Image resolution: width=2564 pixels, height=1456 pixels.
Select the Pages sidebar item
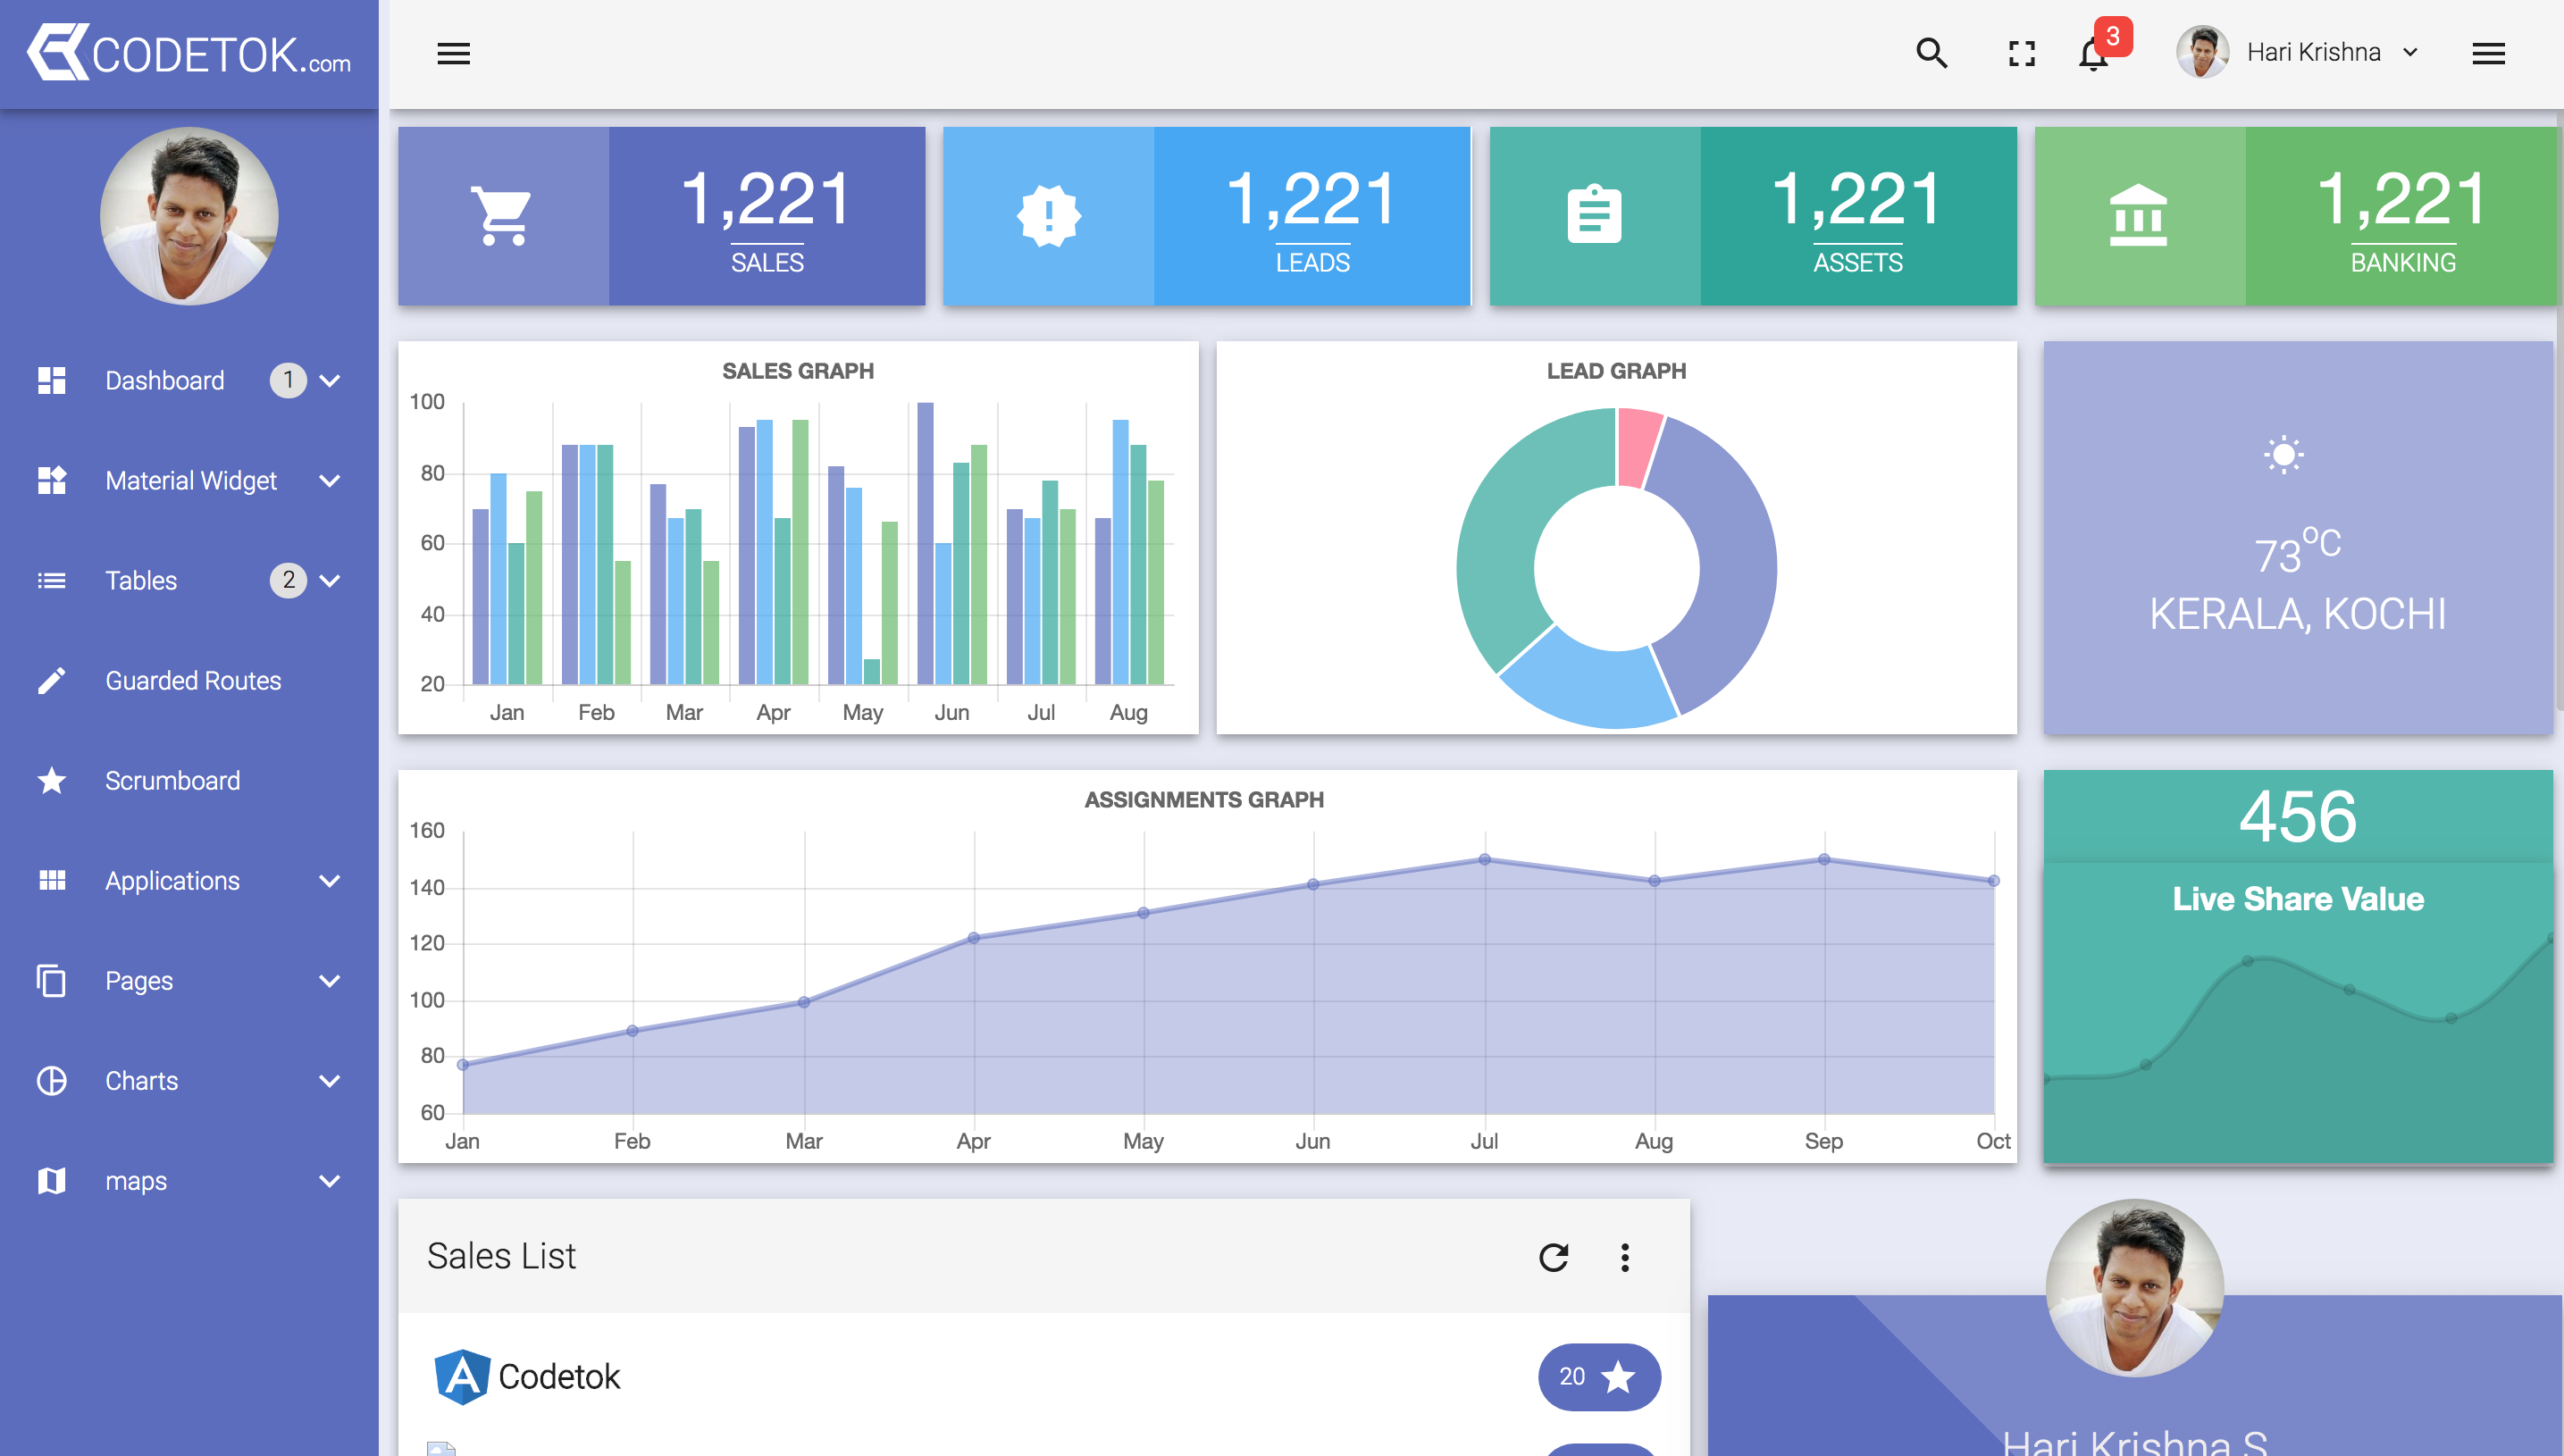click(x=189, y=981)
